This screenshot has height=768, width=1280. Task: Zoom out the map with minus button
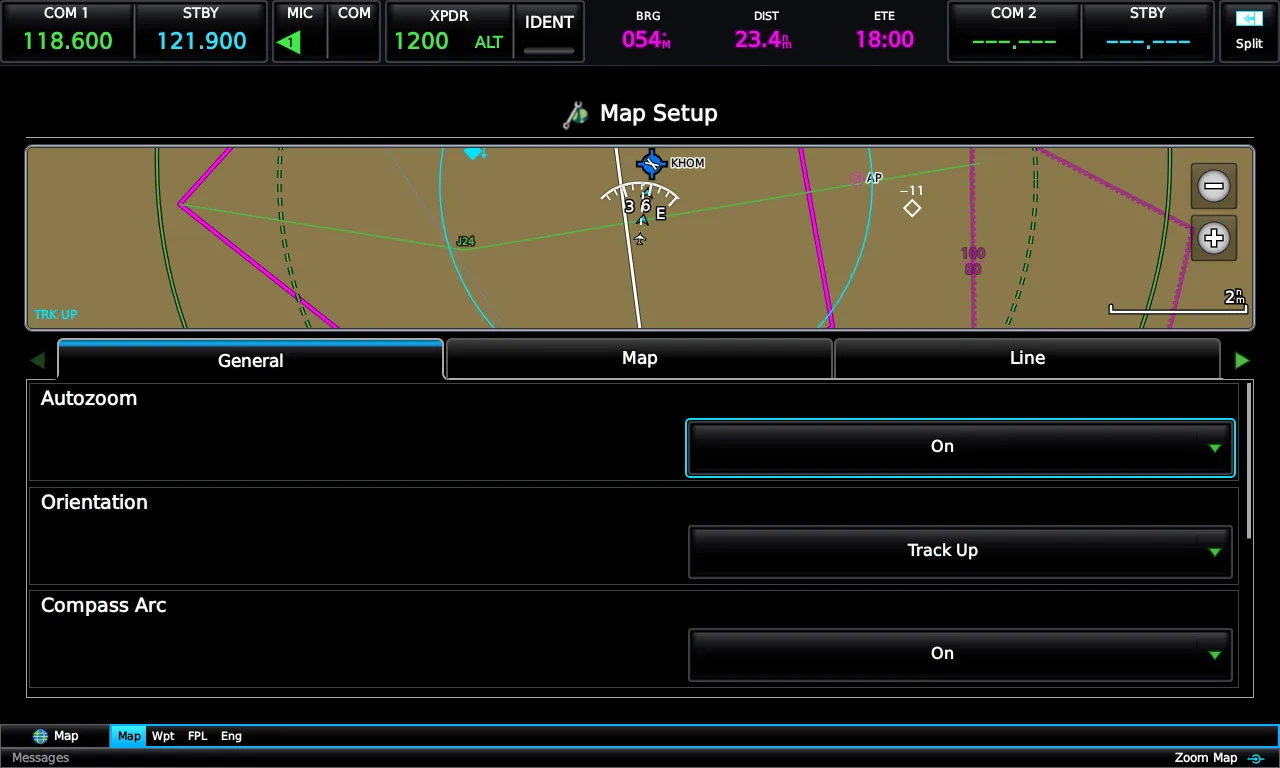pyautogui.click(x=1214, y=186)
